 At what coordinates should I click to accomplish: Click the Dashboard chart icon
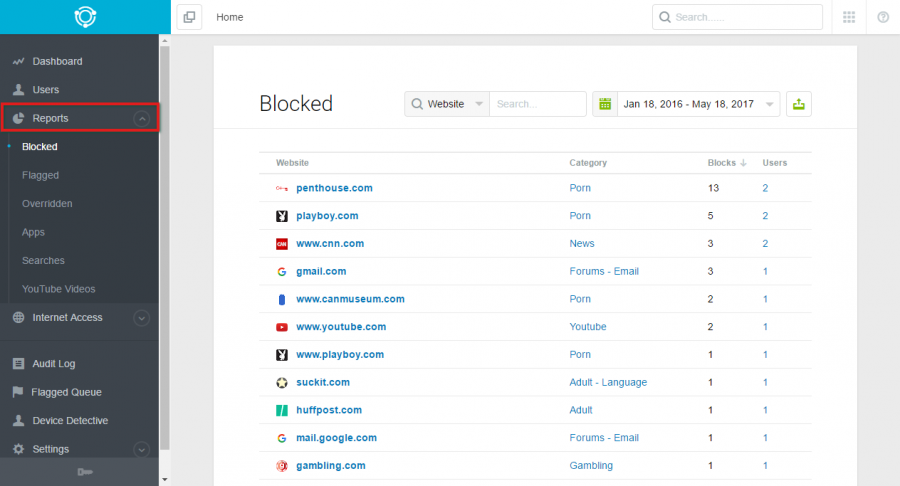(18, 61)
